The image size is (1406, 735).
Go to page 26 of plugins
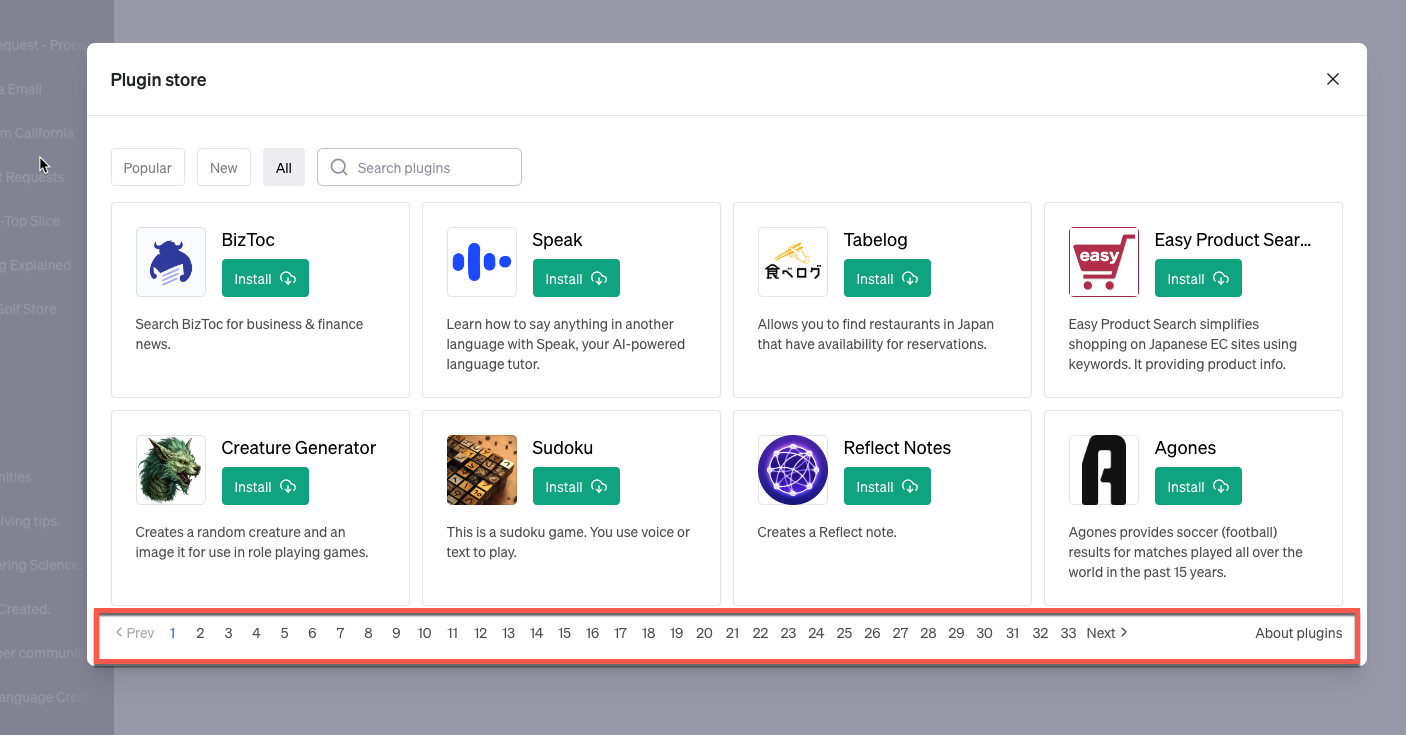(872, 633)
